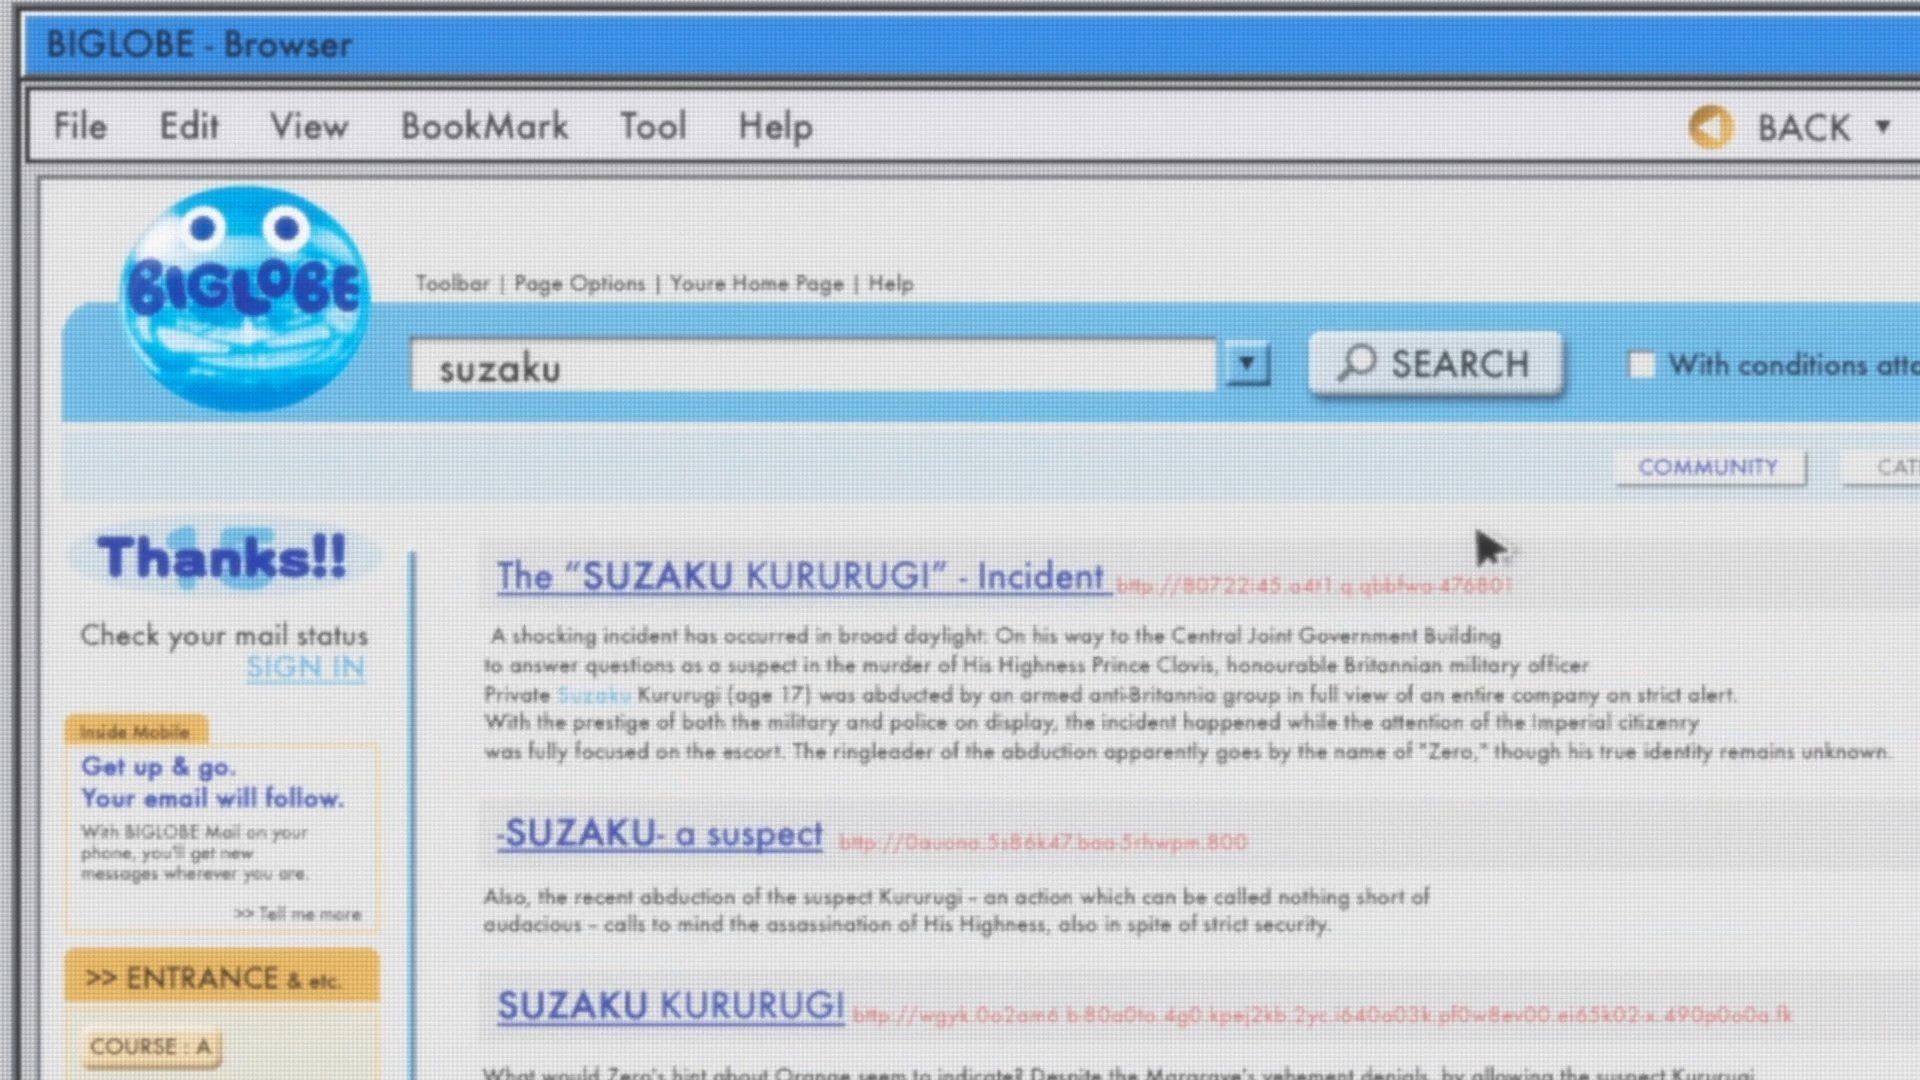Click the magnifier icon on SEARCH
This screenshot has height=1080, width=1920.
pos(1357,363)
